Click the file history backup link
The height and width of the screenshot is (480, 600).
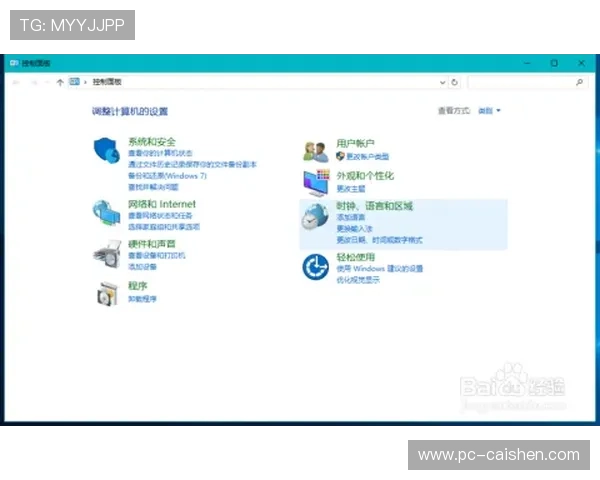point(192,164)
